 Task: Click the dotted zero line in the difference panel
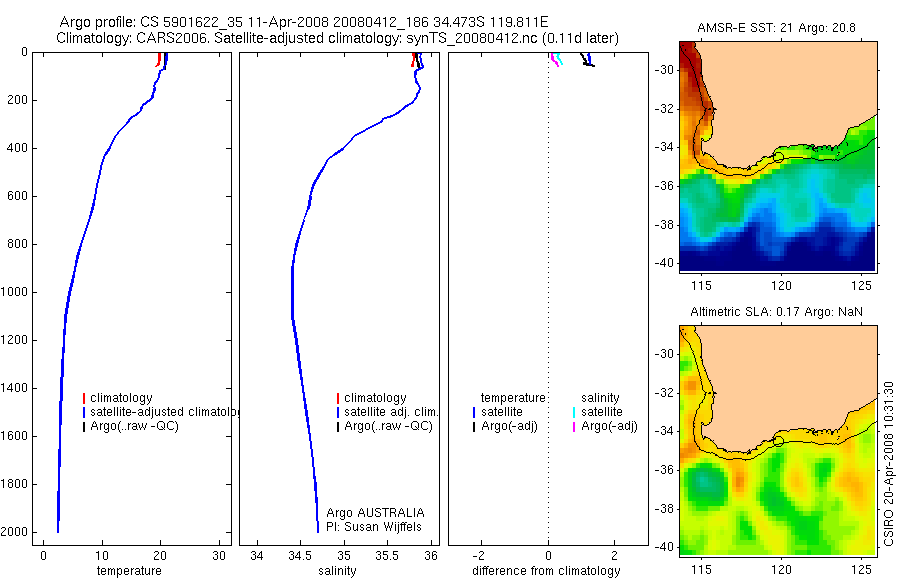(549, 299)
